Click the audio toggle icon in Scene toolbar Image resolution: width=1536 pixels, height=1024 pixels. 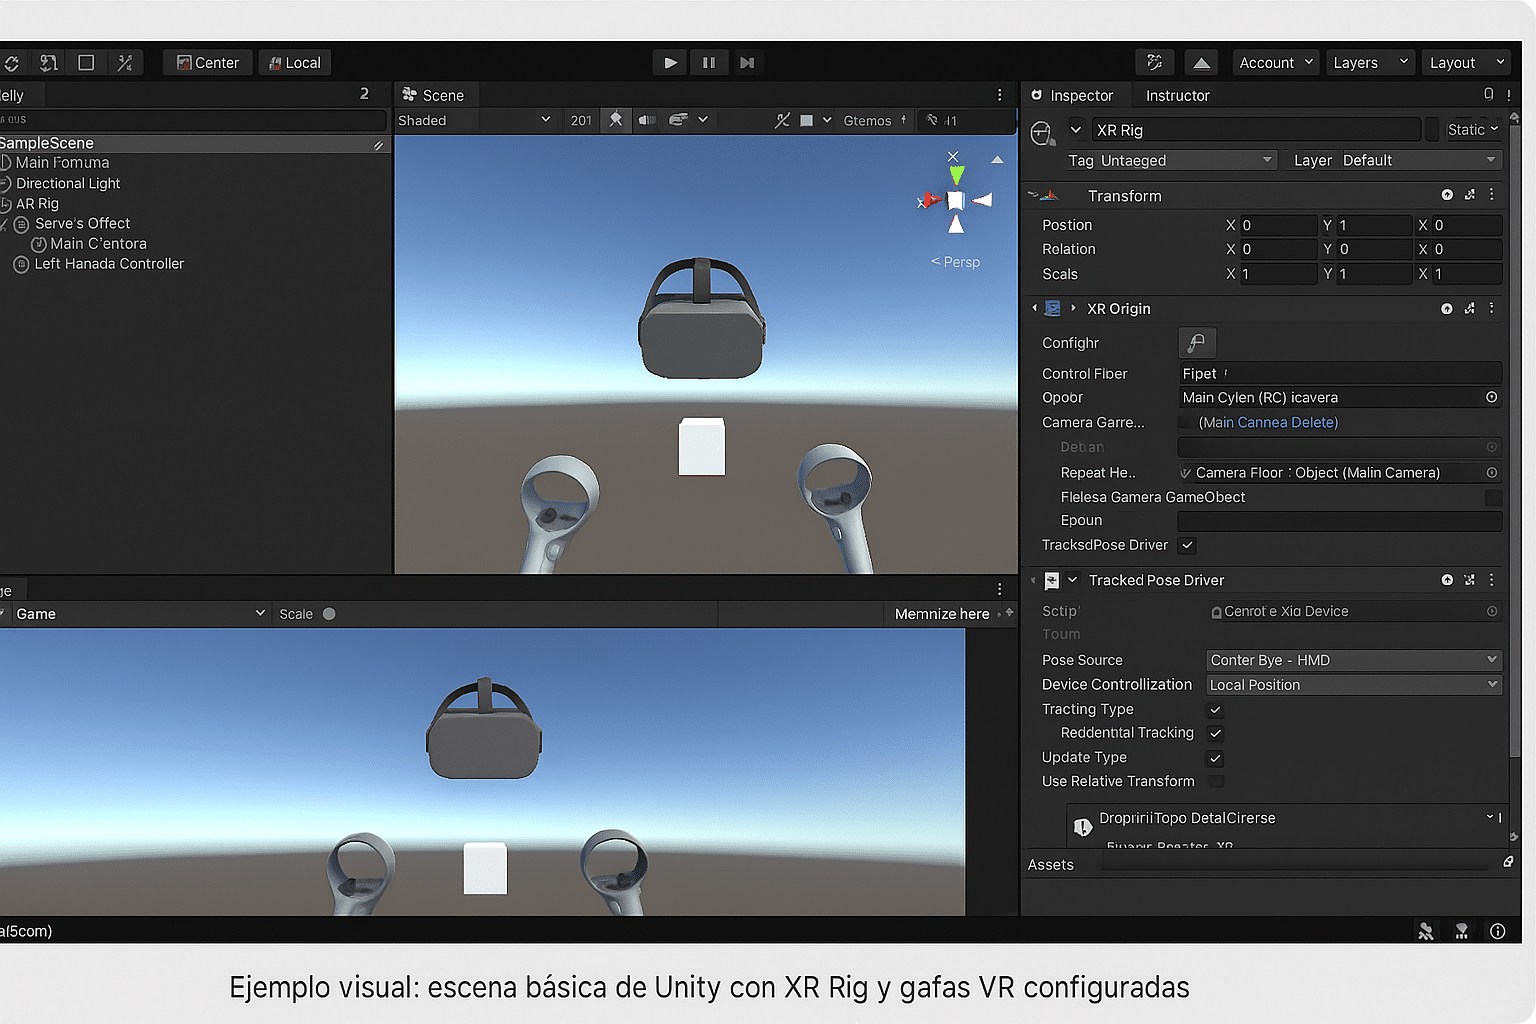tap(646, 120)
